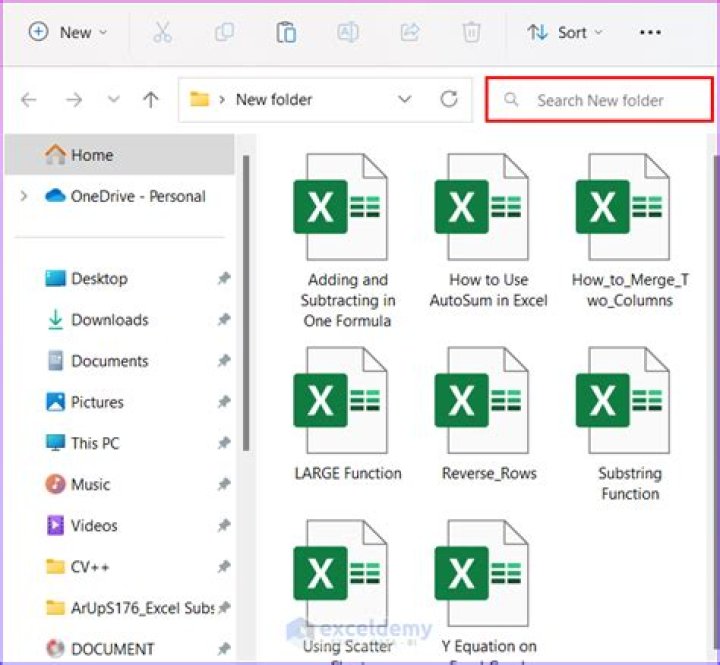
Task: Open Desktop in the sidebar
Action: pyautogui.click(x=87, y=278)
